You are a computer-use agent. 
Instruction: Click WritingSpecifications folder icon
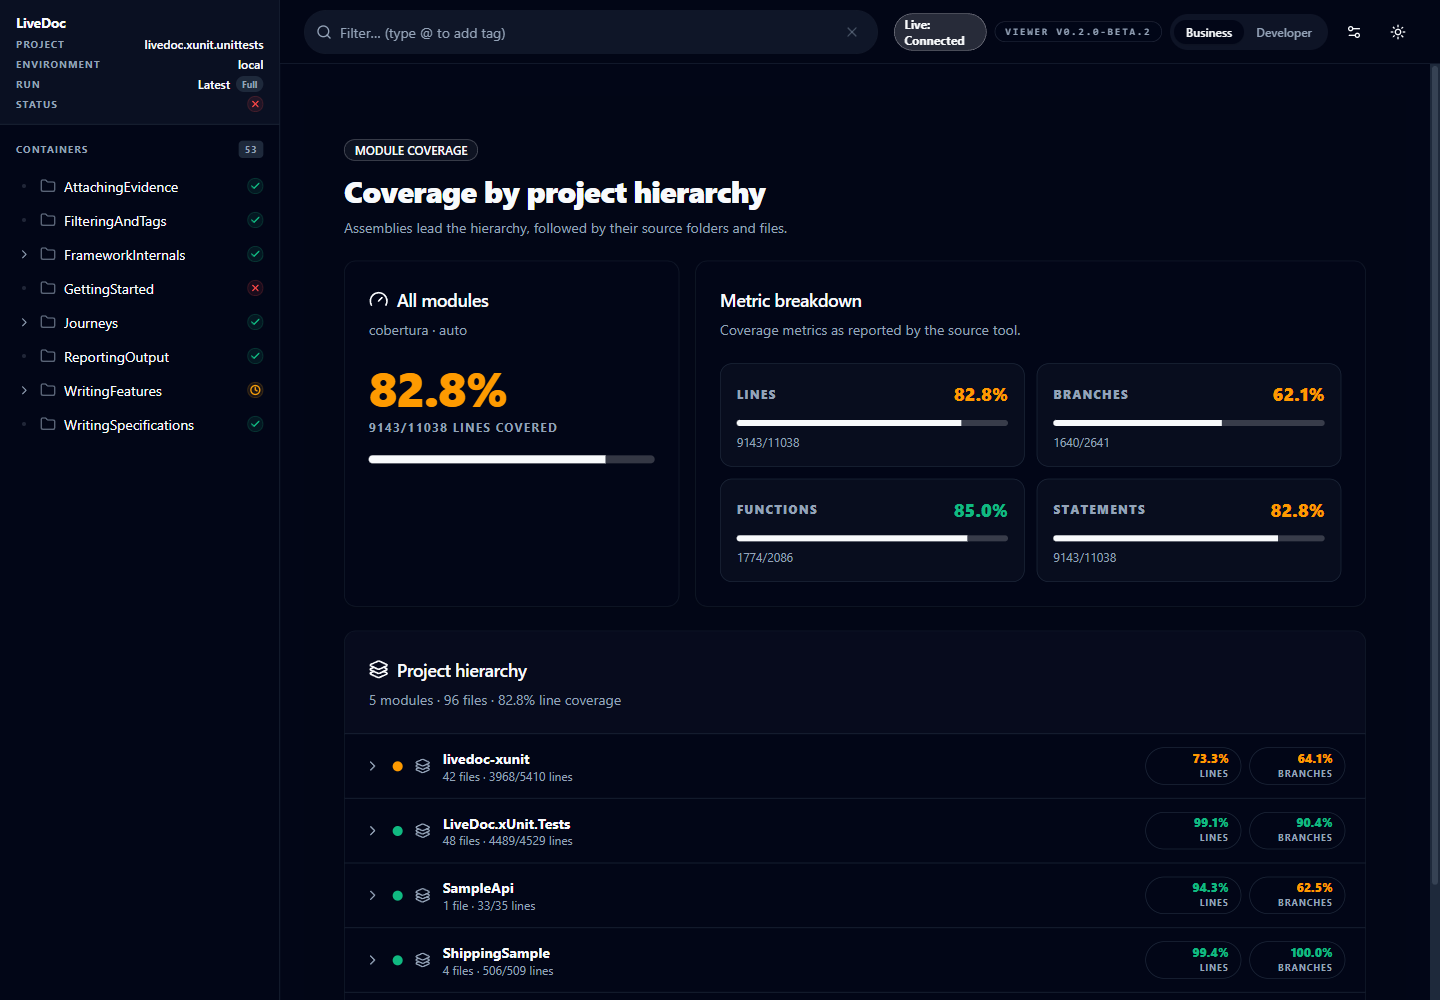coord(48,424)
